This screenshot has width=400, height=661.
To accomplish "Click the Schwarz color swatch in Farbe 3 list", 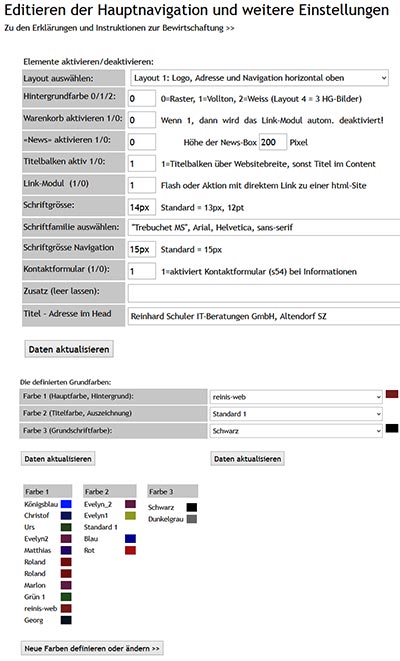I will tap(192, 507).
